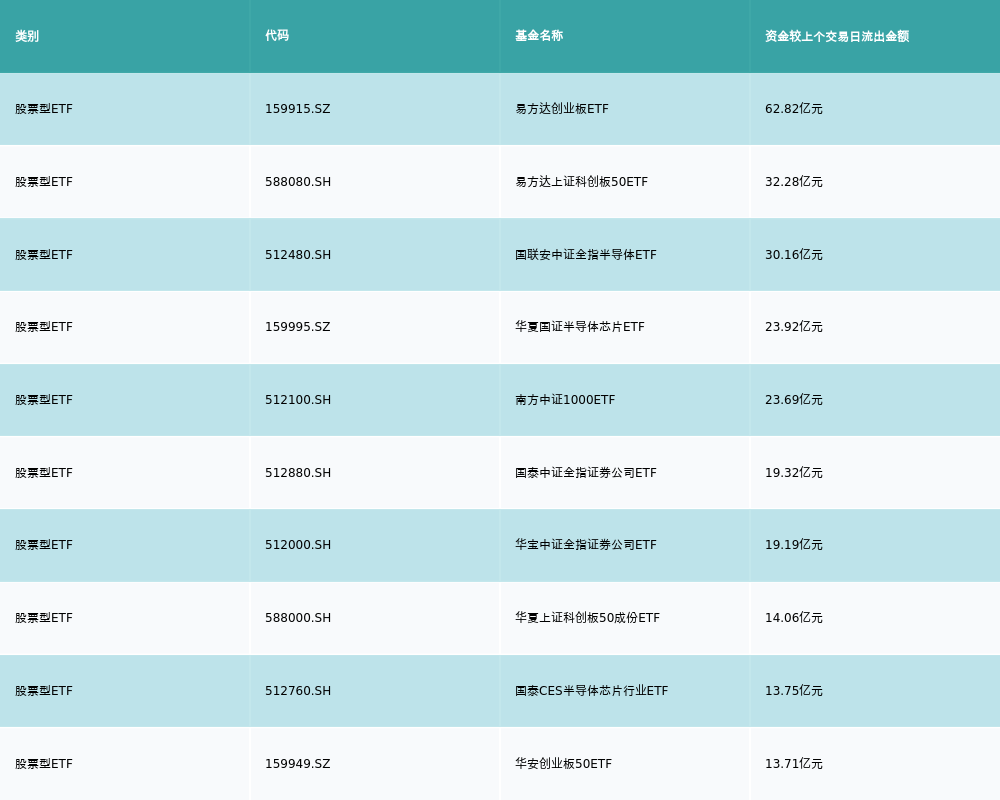
Task: Click outflow amount 13.75亿元
Action: coord(793,691)
